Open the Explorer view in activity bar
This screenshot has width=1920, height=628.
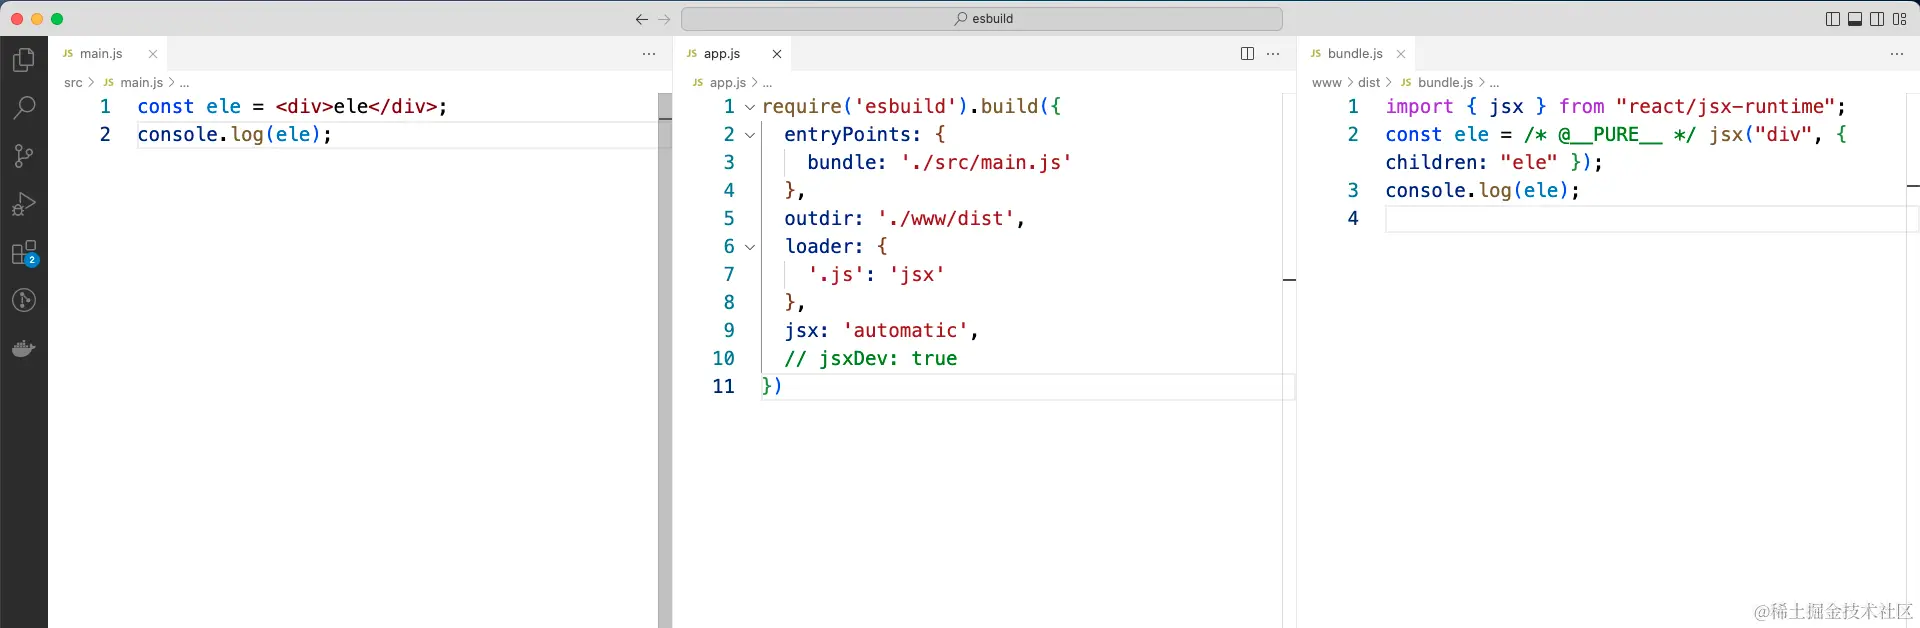coord(24,60)
